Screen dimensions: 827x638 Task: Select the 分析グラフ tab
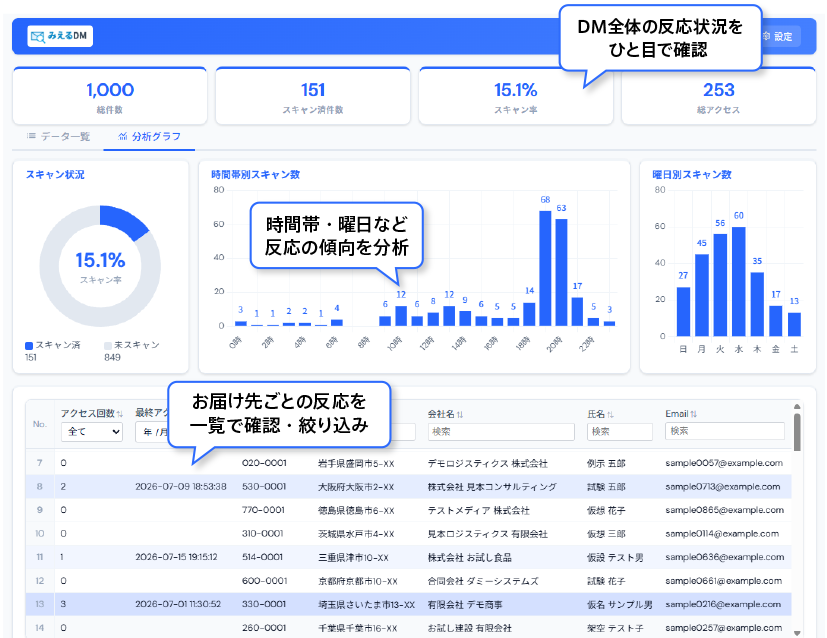149,137
